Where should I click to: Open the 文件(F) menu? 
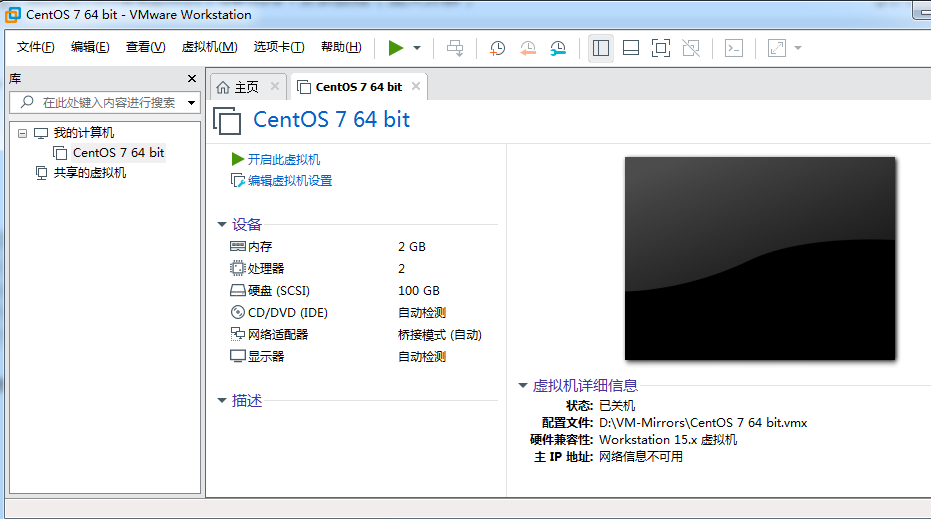coord(36,47)
